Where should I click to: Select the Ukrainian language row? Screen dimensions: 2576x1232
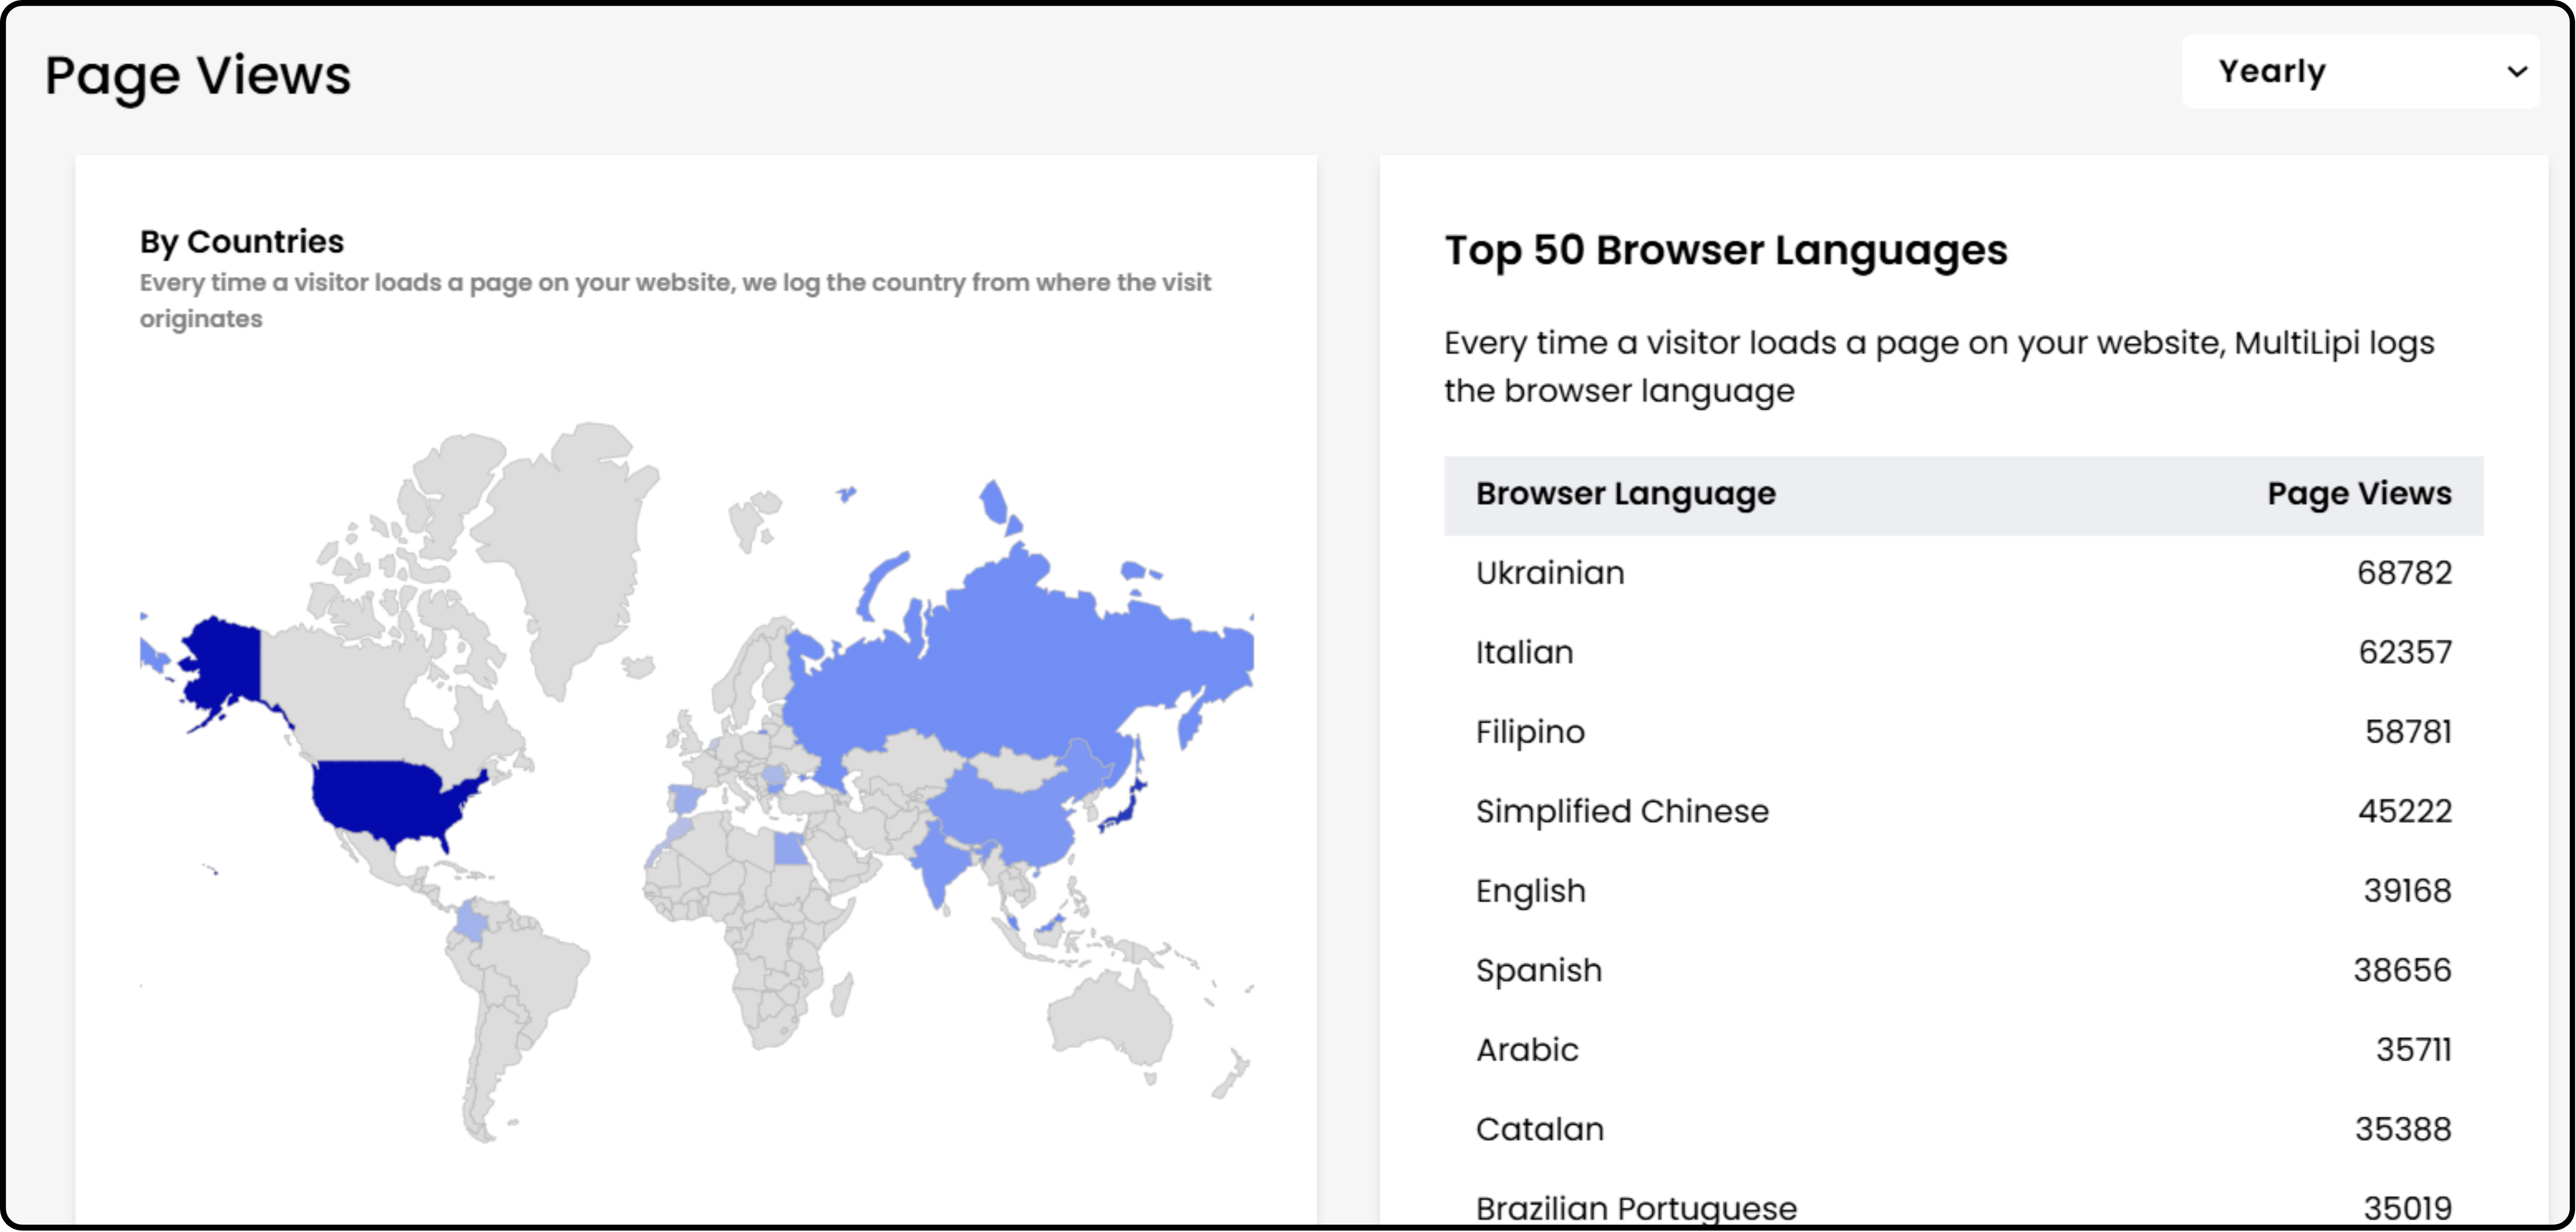point(1963,573)
